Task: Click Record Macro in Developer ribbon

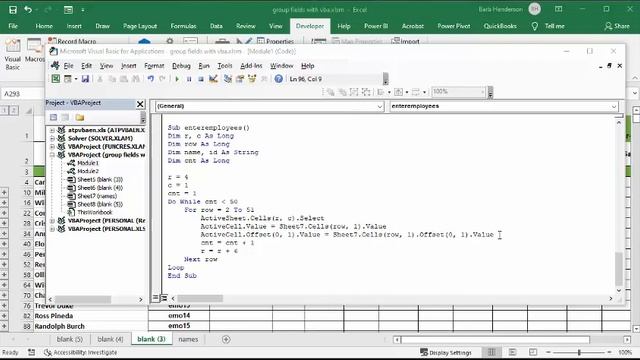Action: pos(72,41)
